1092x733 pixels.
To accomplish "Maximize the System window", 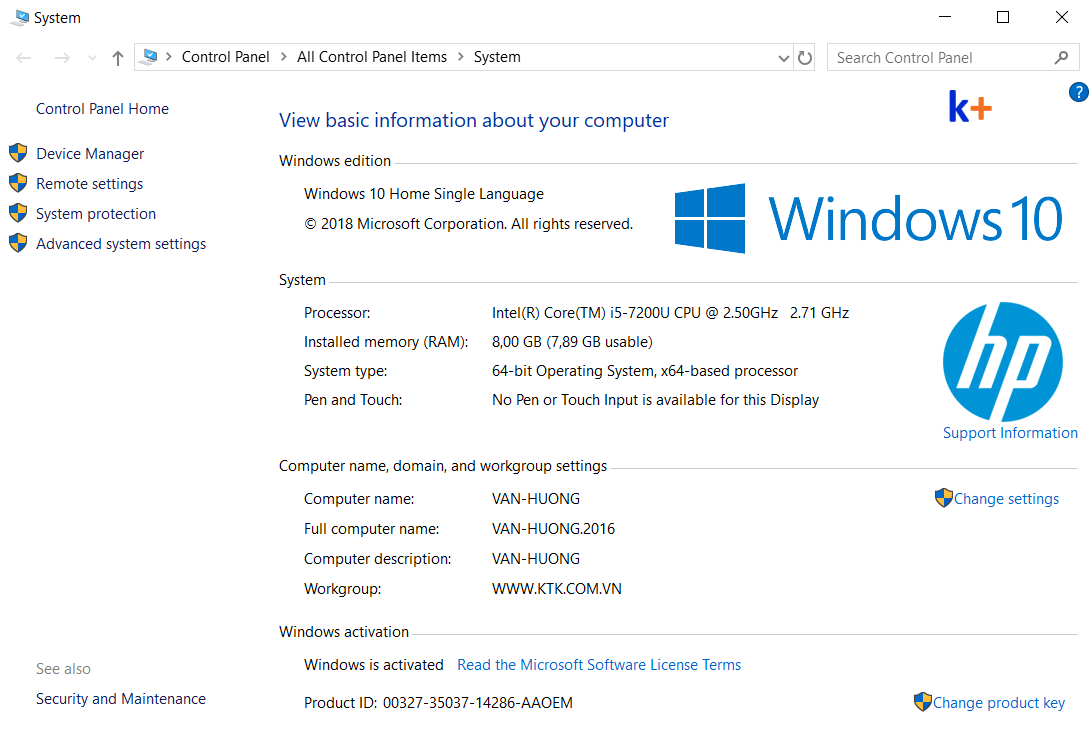I will (x=1003, y=17).
